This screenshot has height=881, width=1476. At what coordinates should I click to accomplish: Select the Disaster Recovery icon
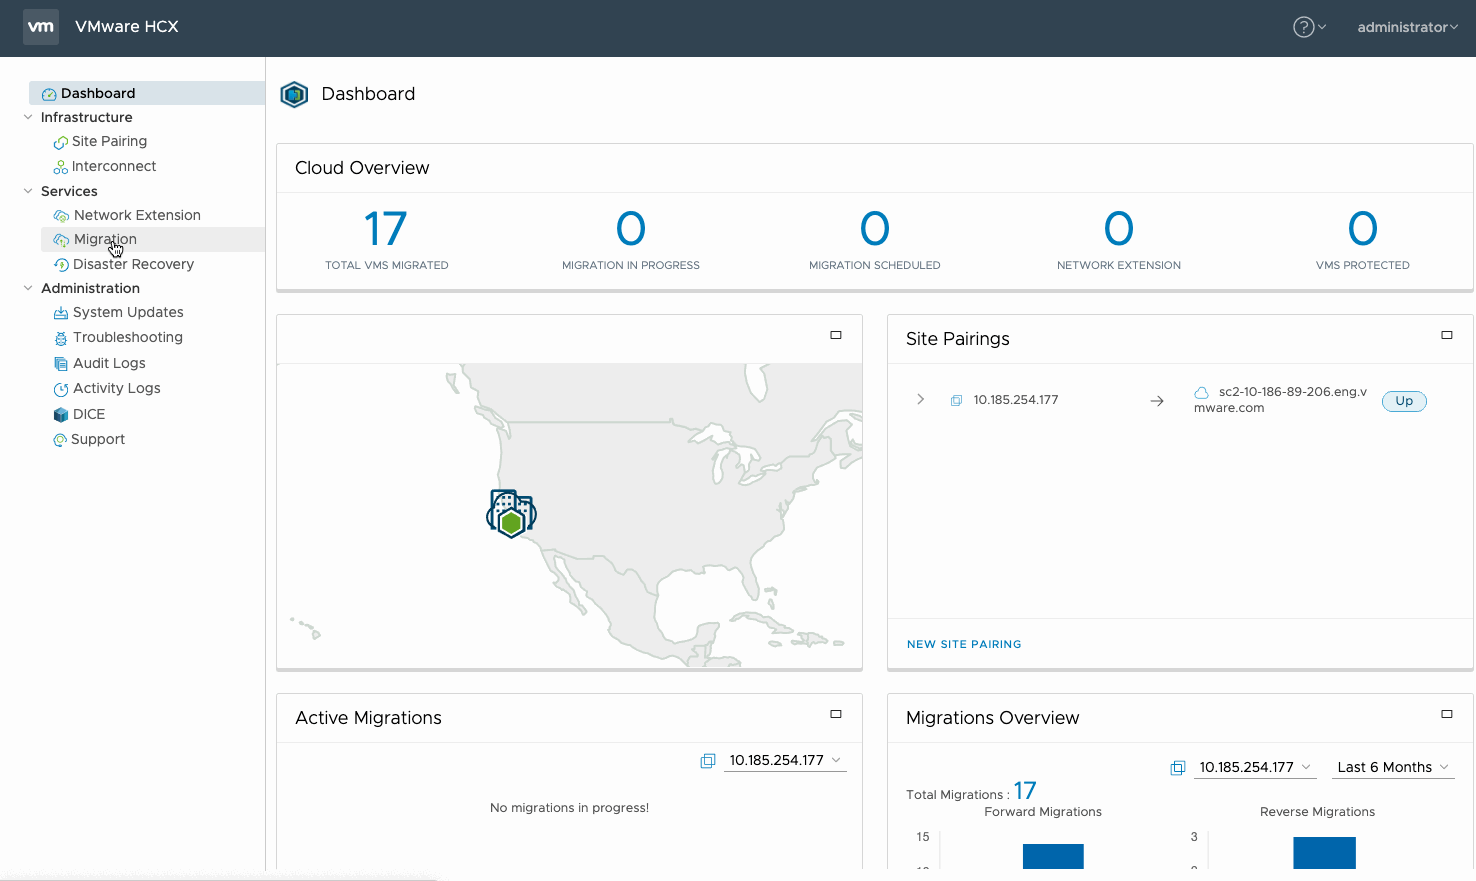(61, 264)
